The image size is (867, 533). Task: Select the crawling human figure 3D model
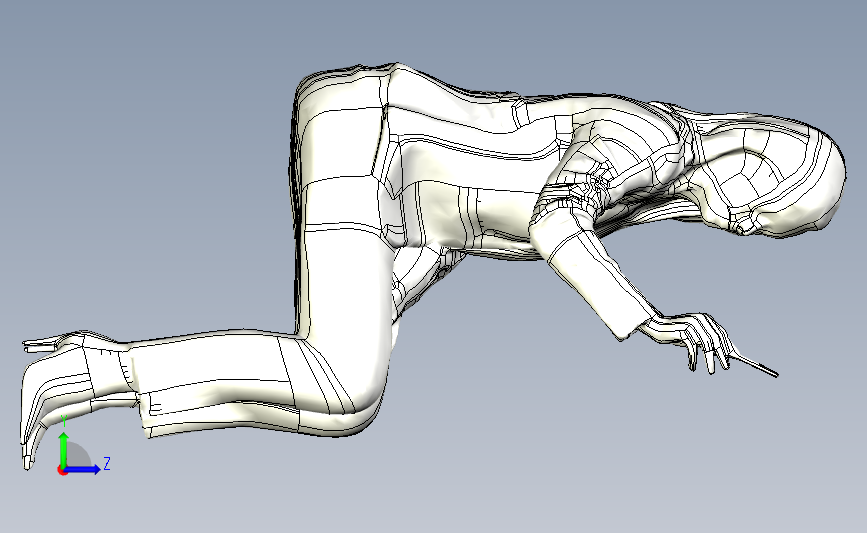click(x=434, y=265)
